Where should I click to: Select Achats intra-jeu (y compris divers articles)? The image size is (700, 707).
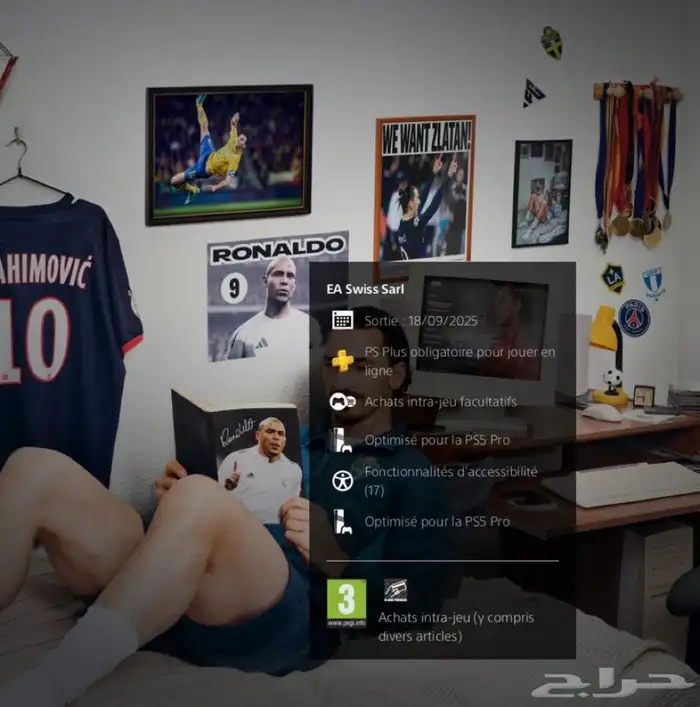[x=456, y=627]
